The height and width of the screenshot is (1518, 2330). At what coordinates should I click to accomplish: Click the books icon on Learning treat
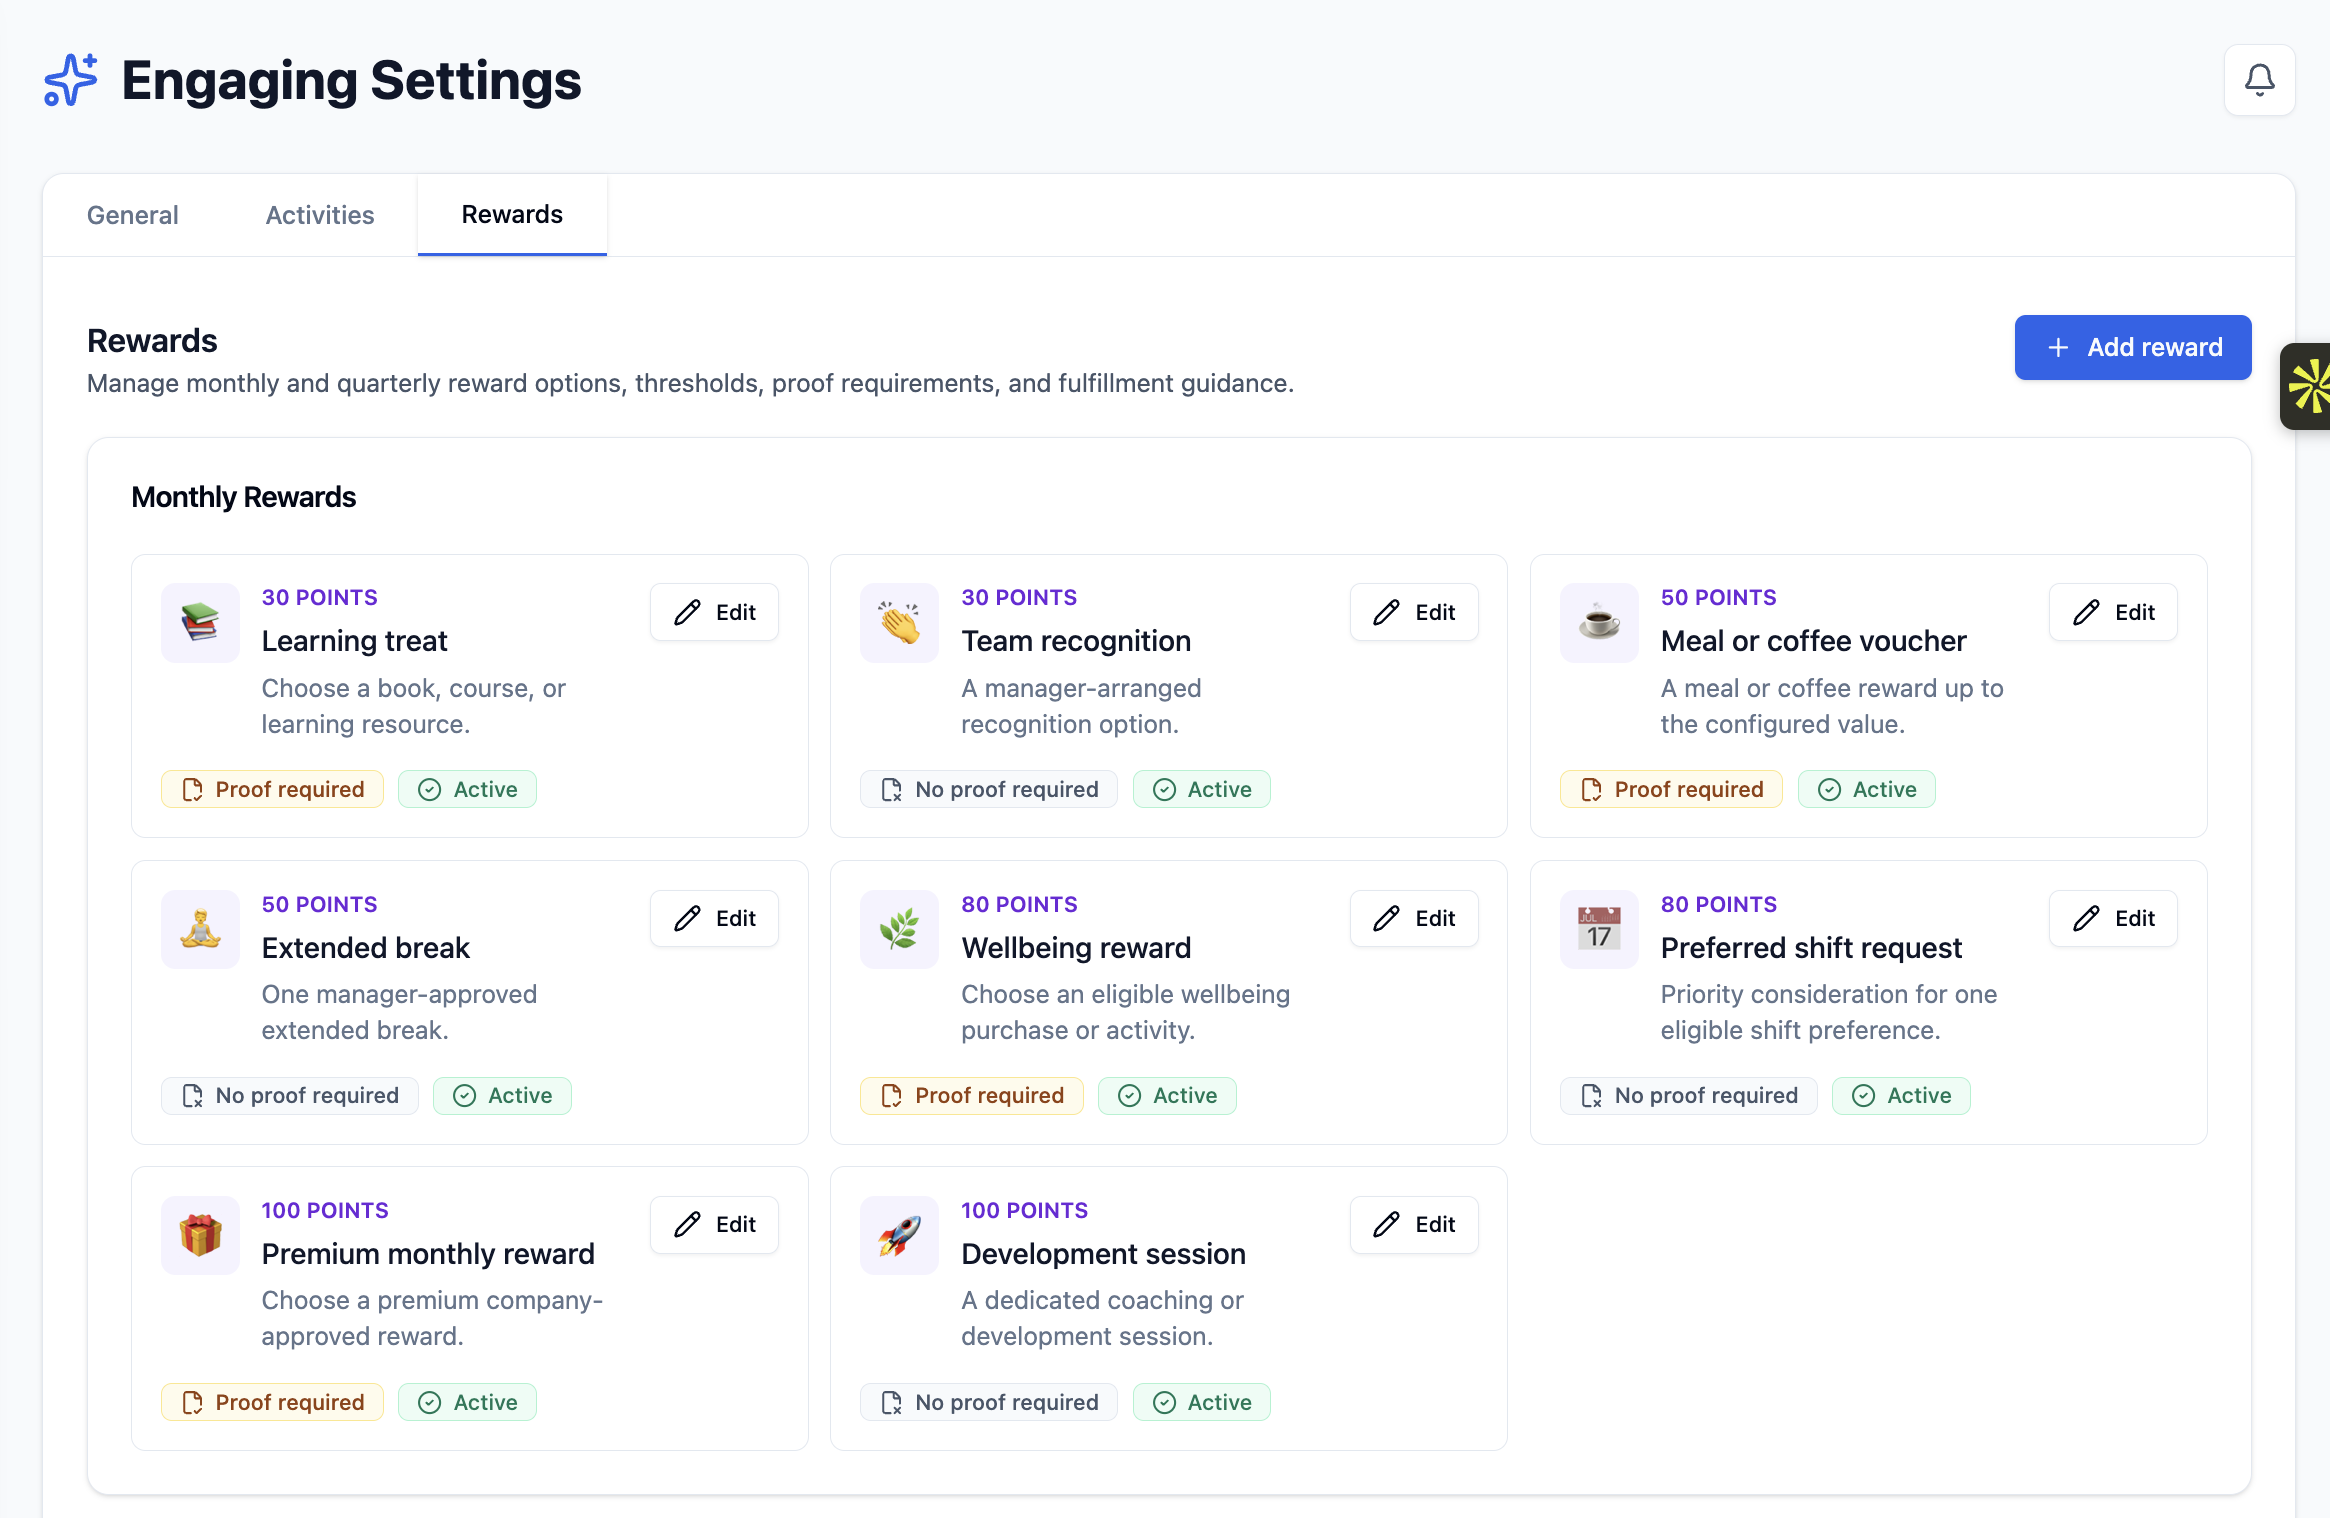(x=200, y=623)
